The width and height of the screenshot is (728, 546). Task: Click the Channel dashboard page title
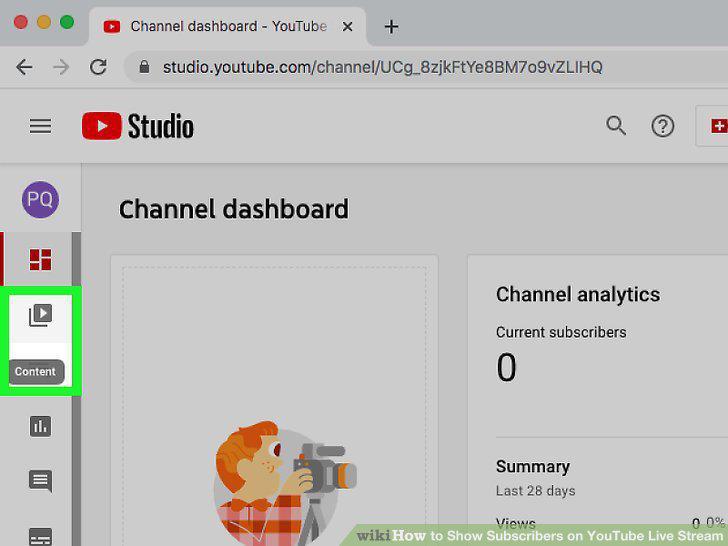234,209
